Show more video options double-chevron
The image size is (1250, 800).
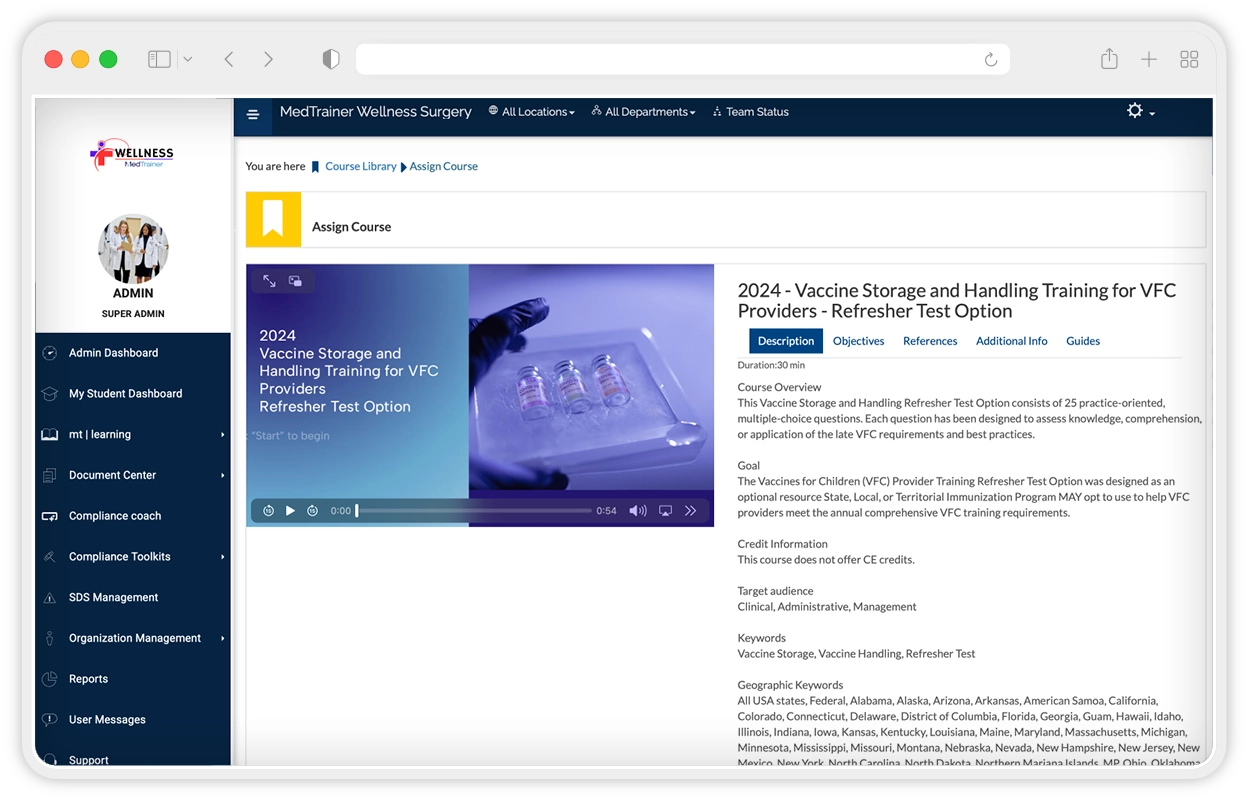pos(690,511)
